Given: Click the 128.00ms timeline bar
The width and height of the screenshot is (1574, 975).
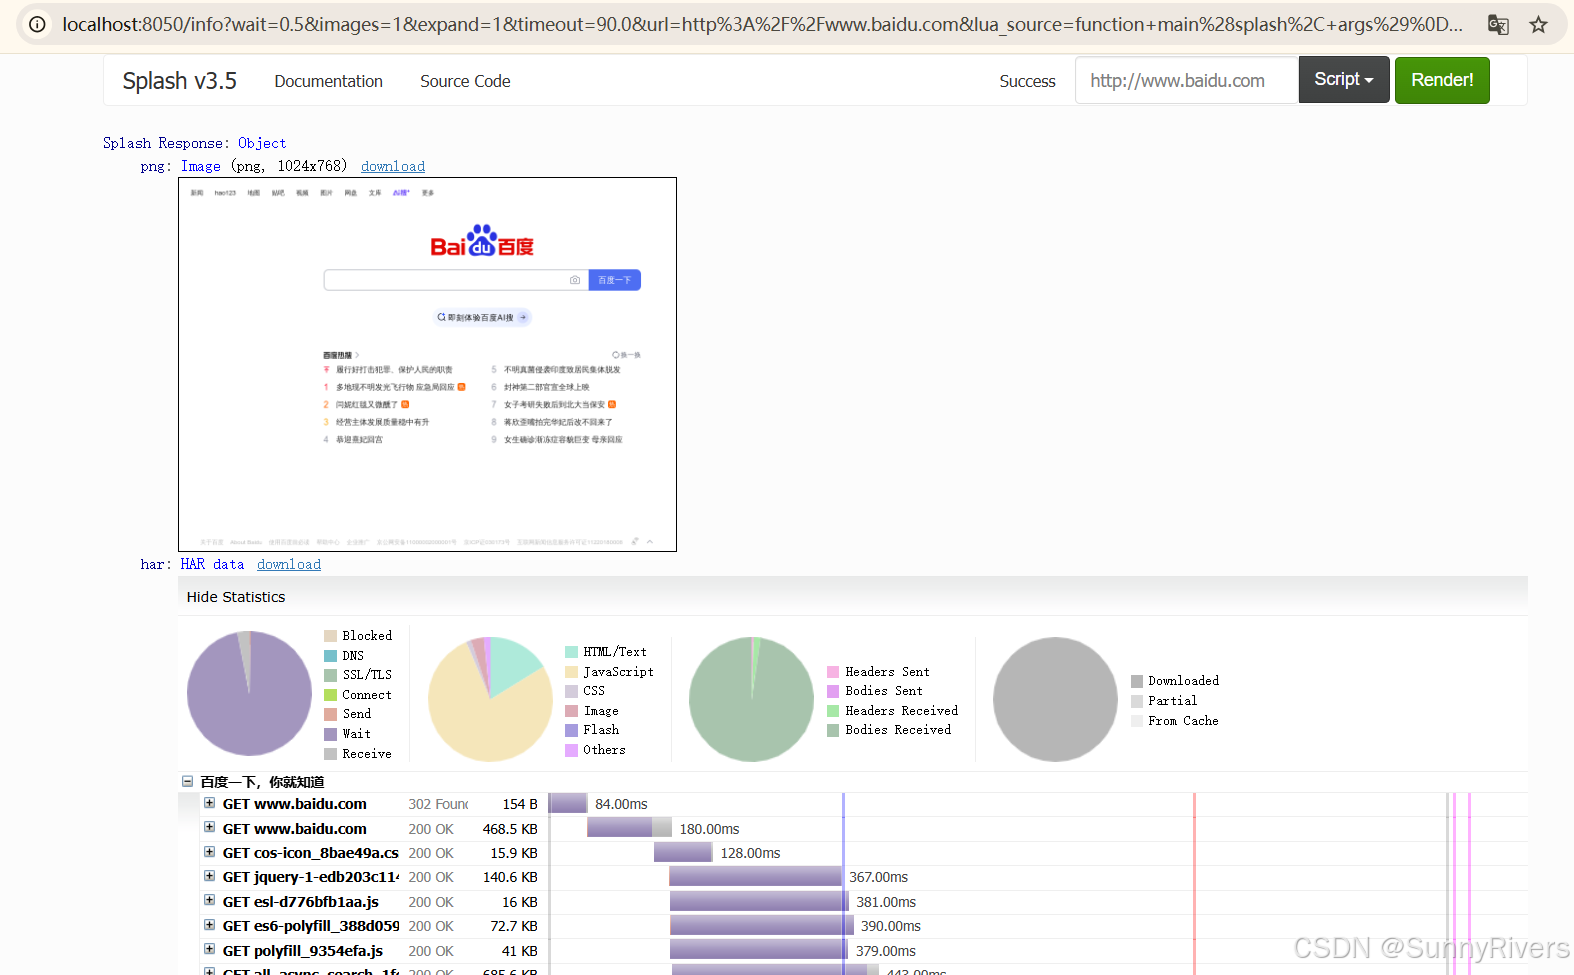Looking at the screenshot, I should tap(683, 852).
